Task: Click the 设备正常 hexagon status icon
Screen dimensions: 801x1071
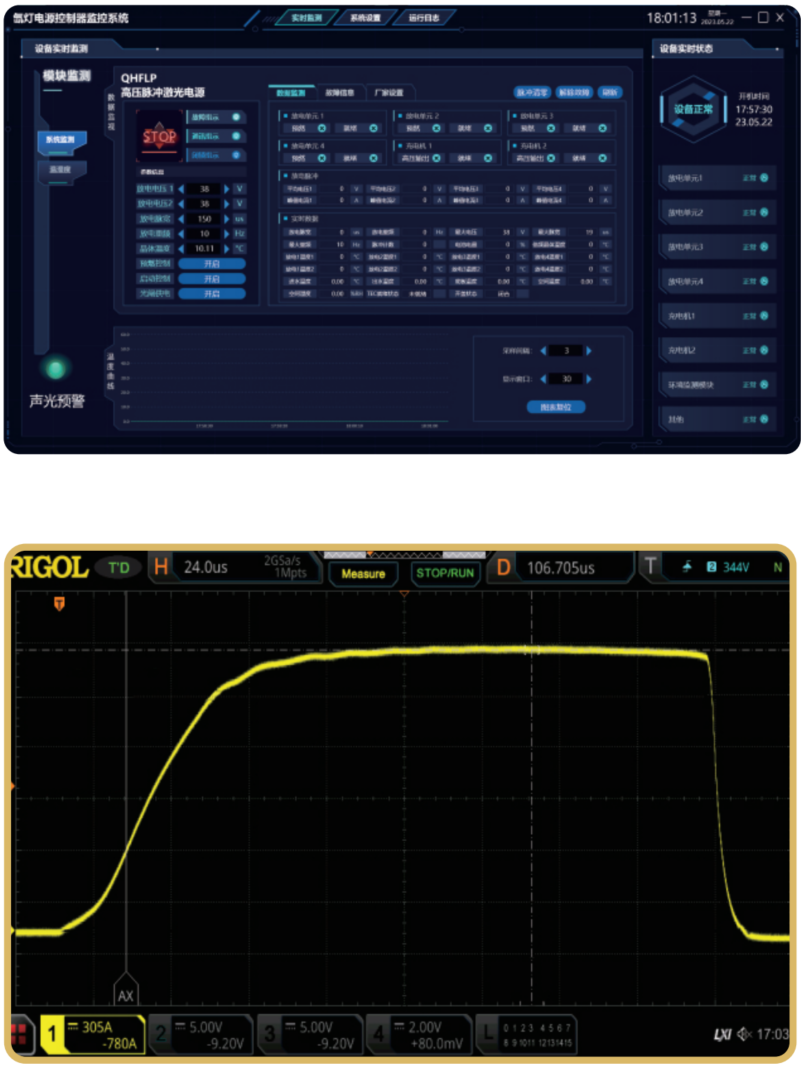Action: tap(691, 109)
